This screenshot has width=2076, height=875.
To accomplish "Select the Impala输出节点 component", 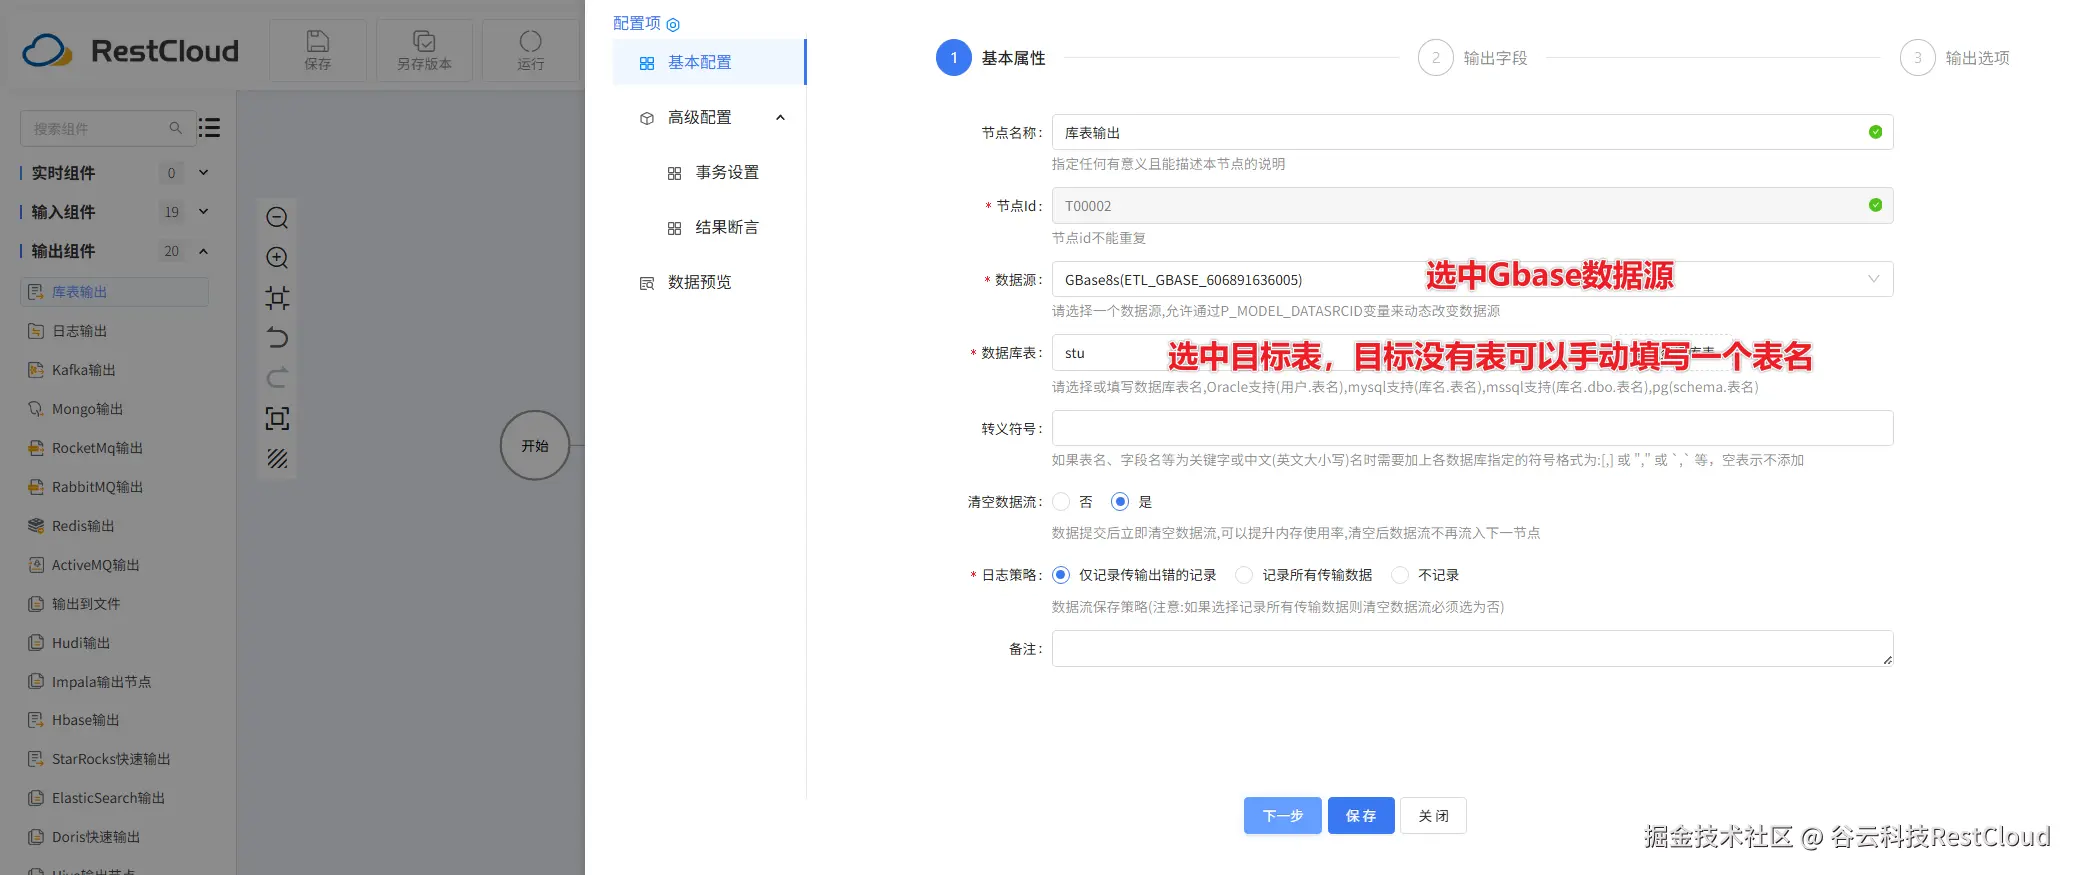I will (x=101, y=682).
